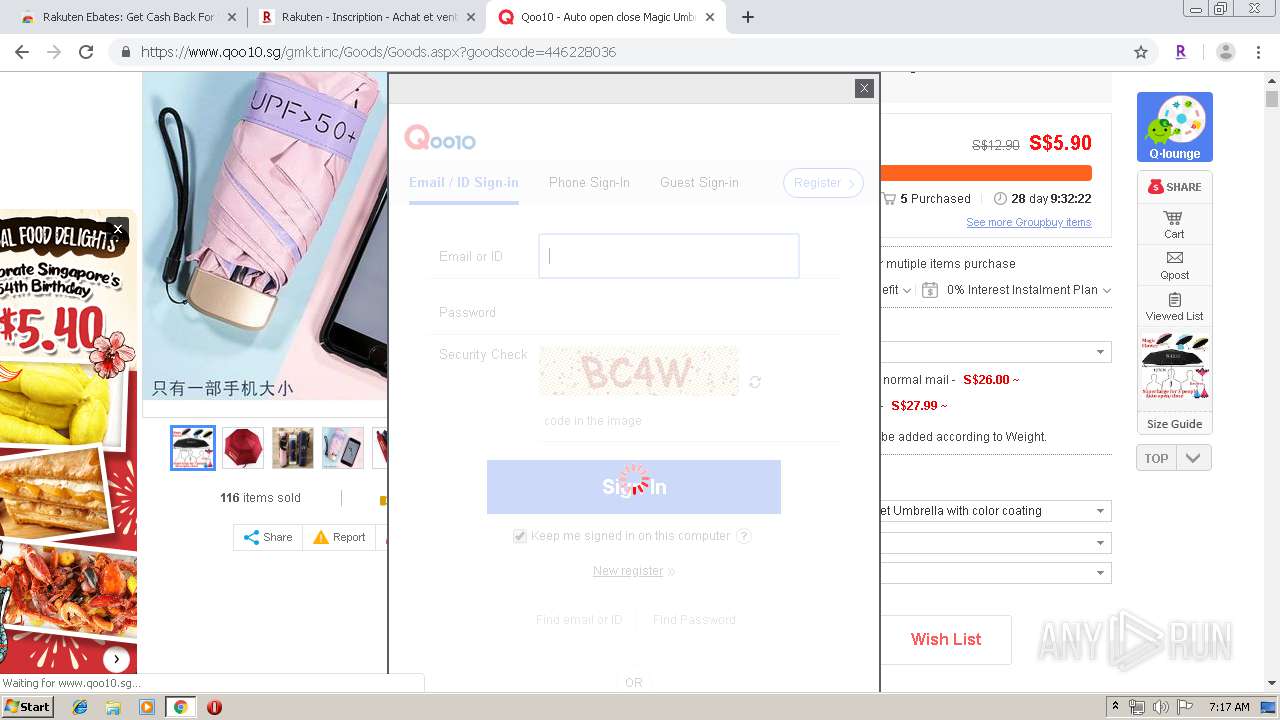Bookmark this page with star icon
Screen dimensions: 1280x720
pos(1141,52)
